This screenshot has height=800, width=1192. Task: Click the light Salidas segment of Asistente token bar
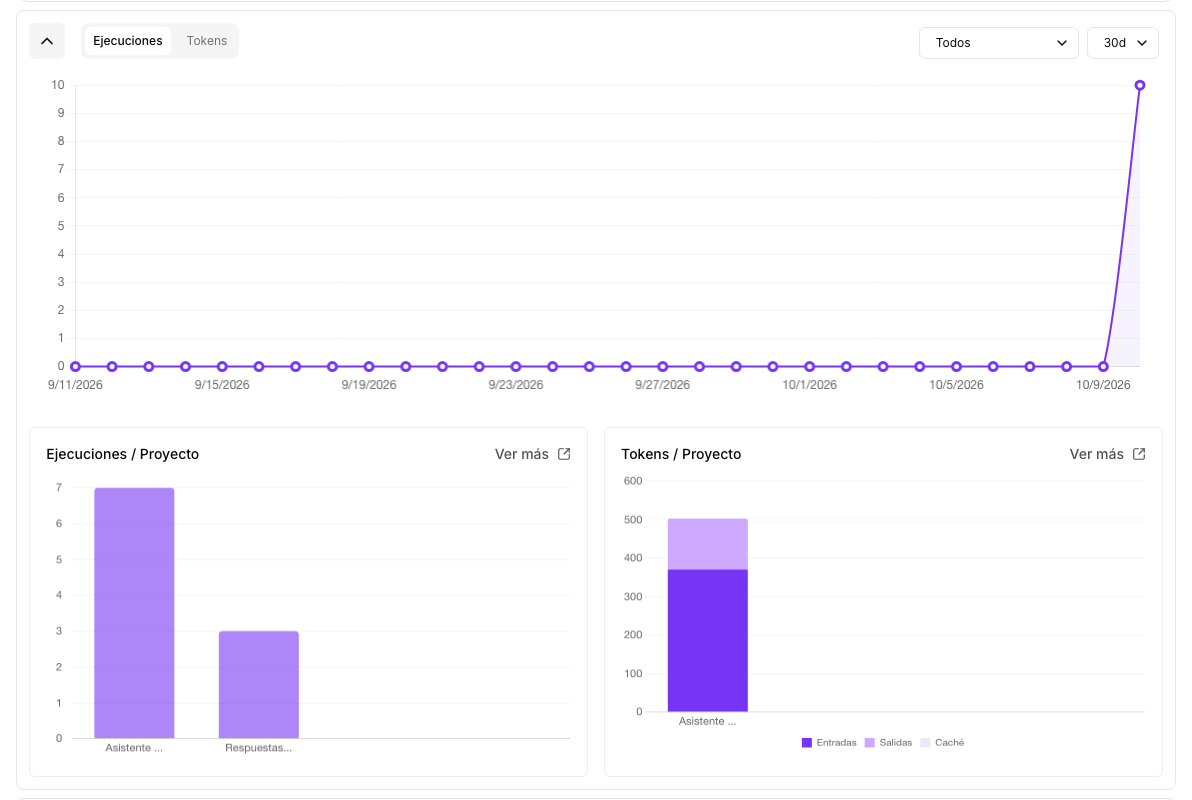point(708,544)
